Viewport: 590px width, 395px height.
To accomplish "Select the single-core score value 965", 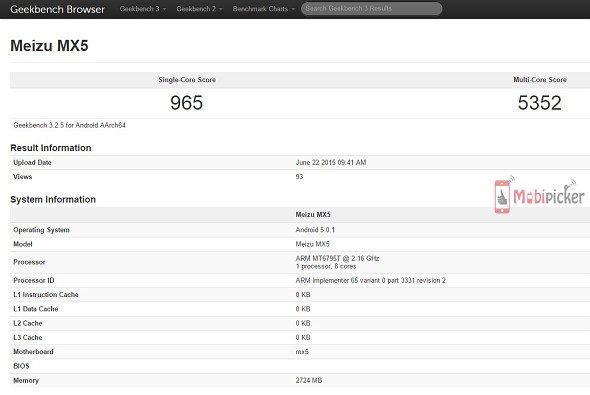I will tap(186, 103).
